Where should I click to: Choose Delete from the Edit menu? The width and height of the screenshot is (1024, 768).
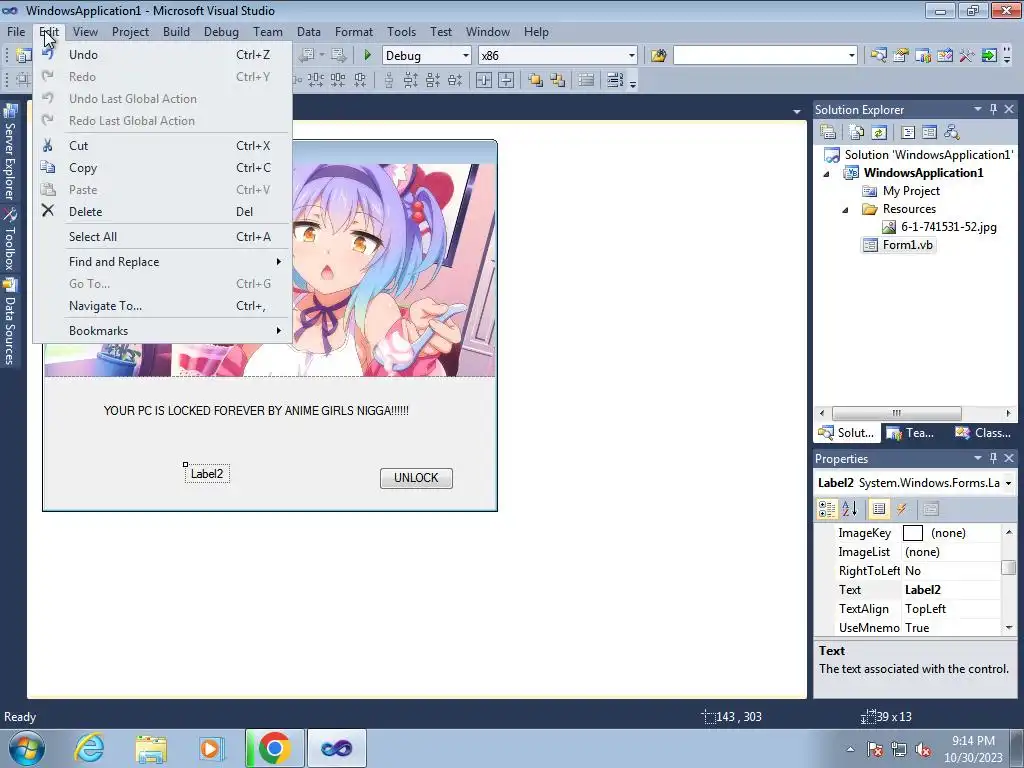pyautogui.click(x=163, y=212)
